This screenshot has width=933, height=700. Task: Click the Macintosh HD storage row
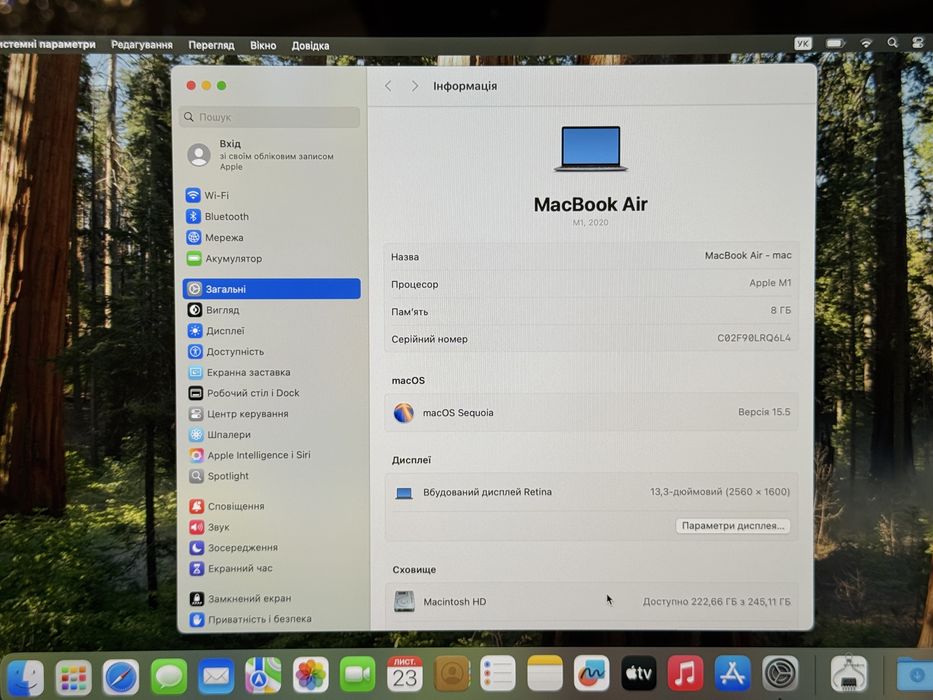pyautogui.click(x=591, y=602)
